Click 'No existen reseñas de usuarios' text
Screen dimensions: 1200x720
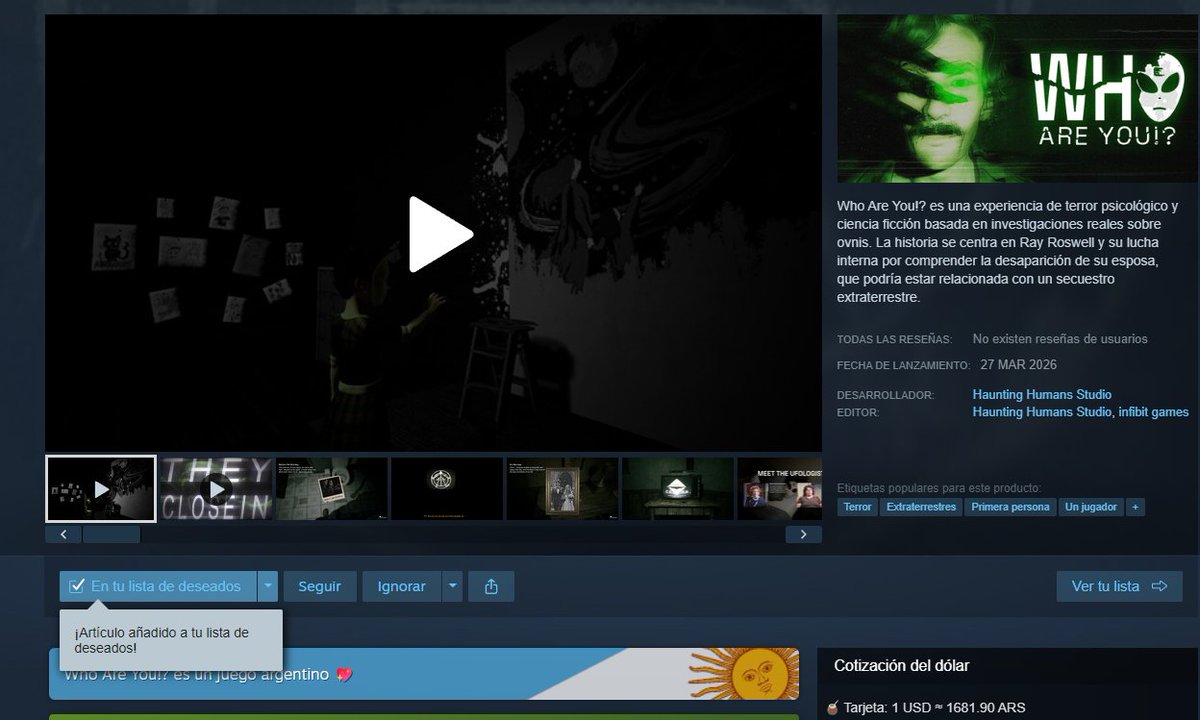tap(1060, 339)
